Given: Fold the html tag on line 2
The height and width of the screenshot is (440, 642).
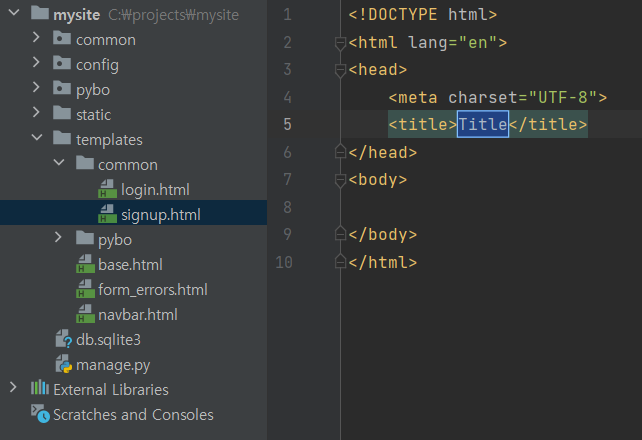Looking at the screenshot, I should 340,43.
